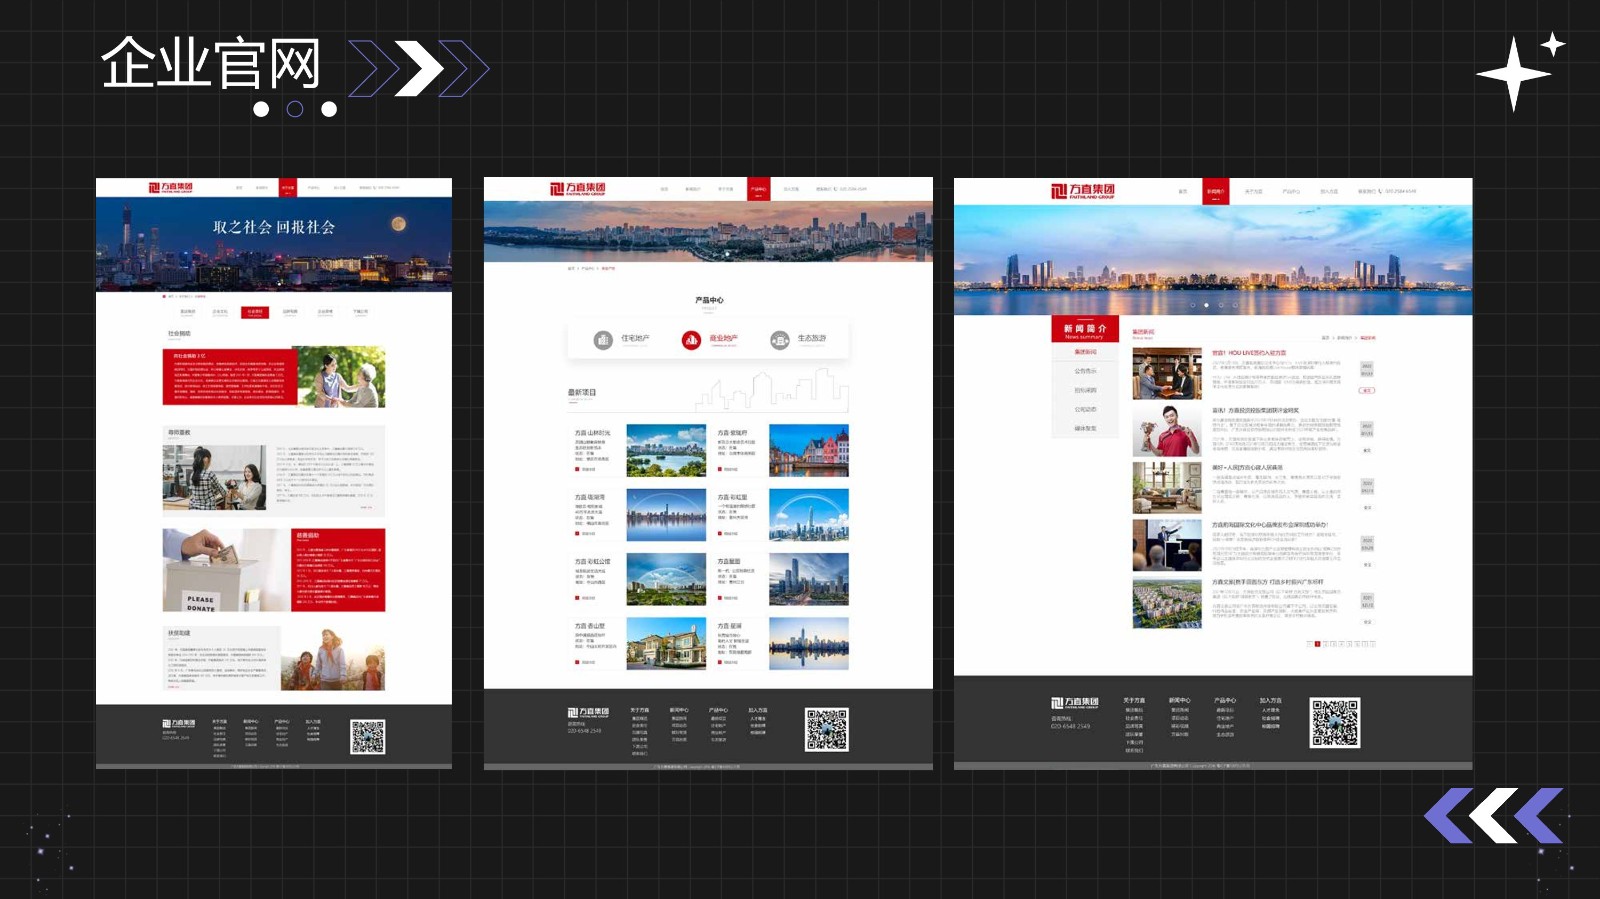Screen dimensions: 1600x899
Task: Select the active second carousel dot on right banner
Action: [1206, 305]
